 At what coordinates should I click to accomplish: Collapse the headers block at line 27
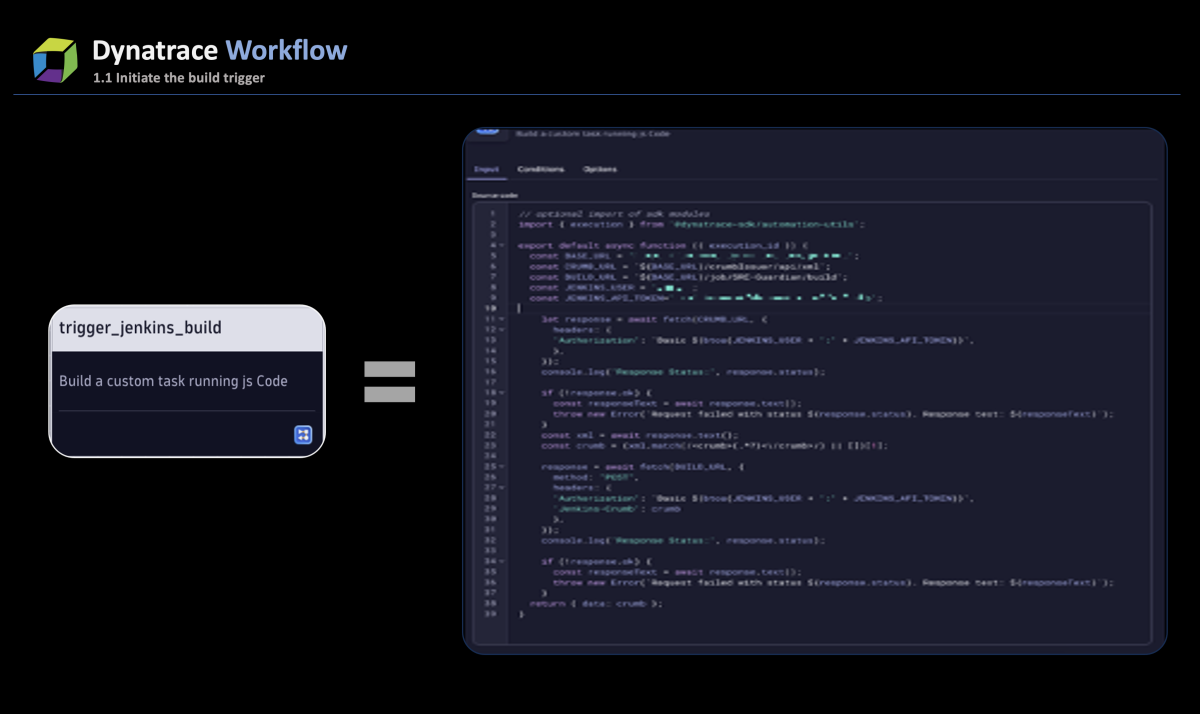coord(501,487)
